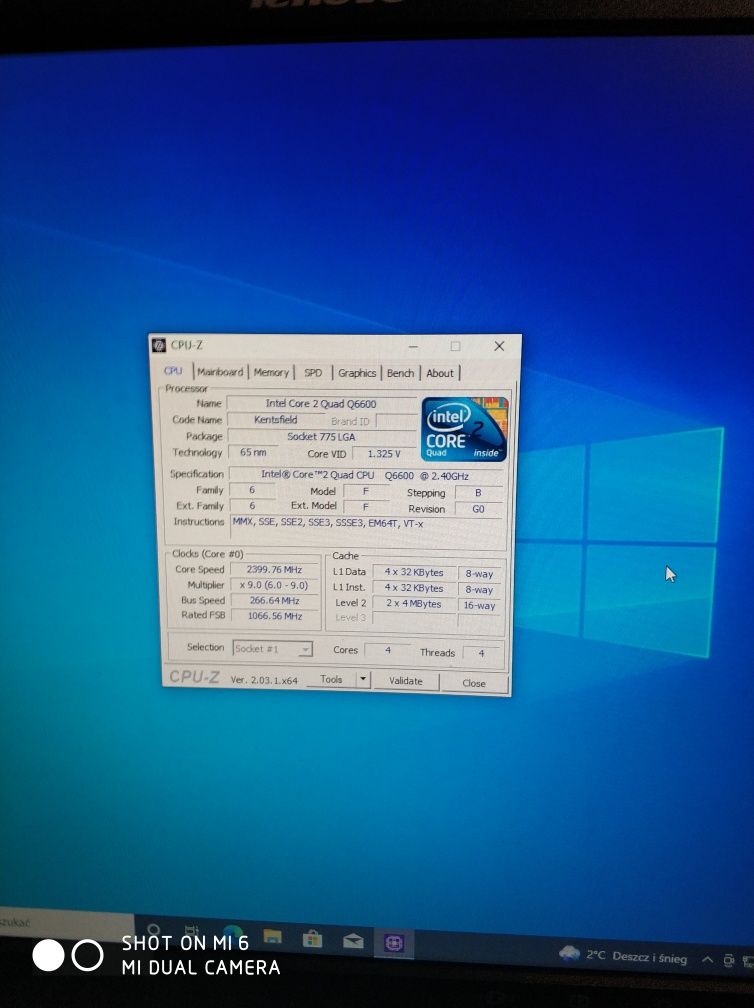Click the specification field showing '@ 2.40GHz'
The width and height of the screenshot is (754, 1008).
tap(366, 475)
